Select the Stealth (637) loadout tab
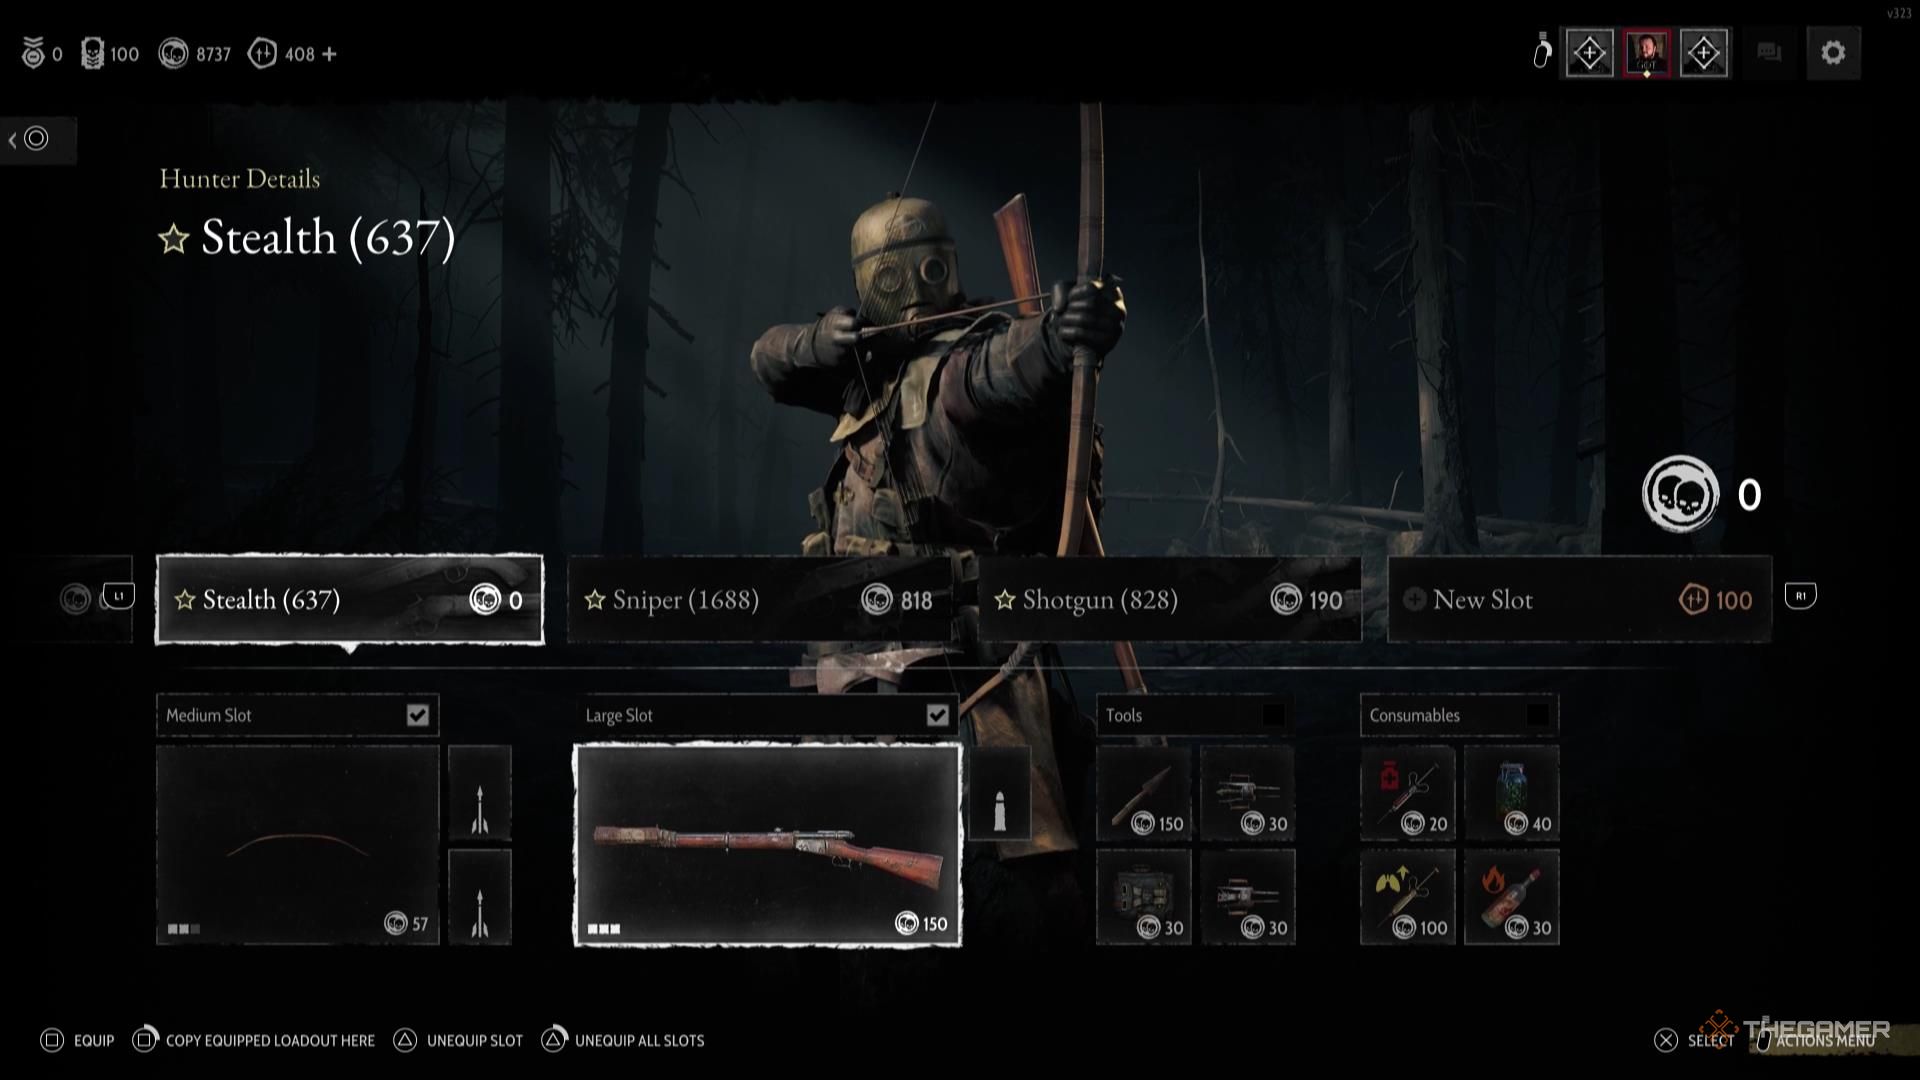1920x1080 pixels. coord(350,599)
